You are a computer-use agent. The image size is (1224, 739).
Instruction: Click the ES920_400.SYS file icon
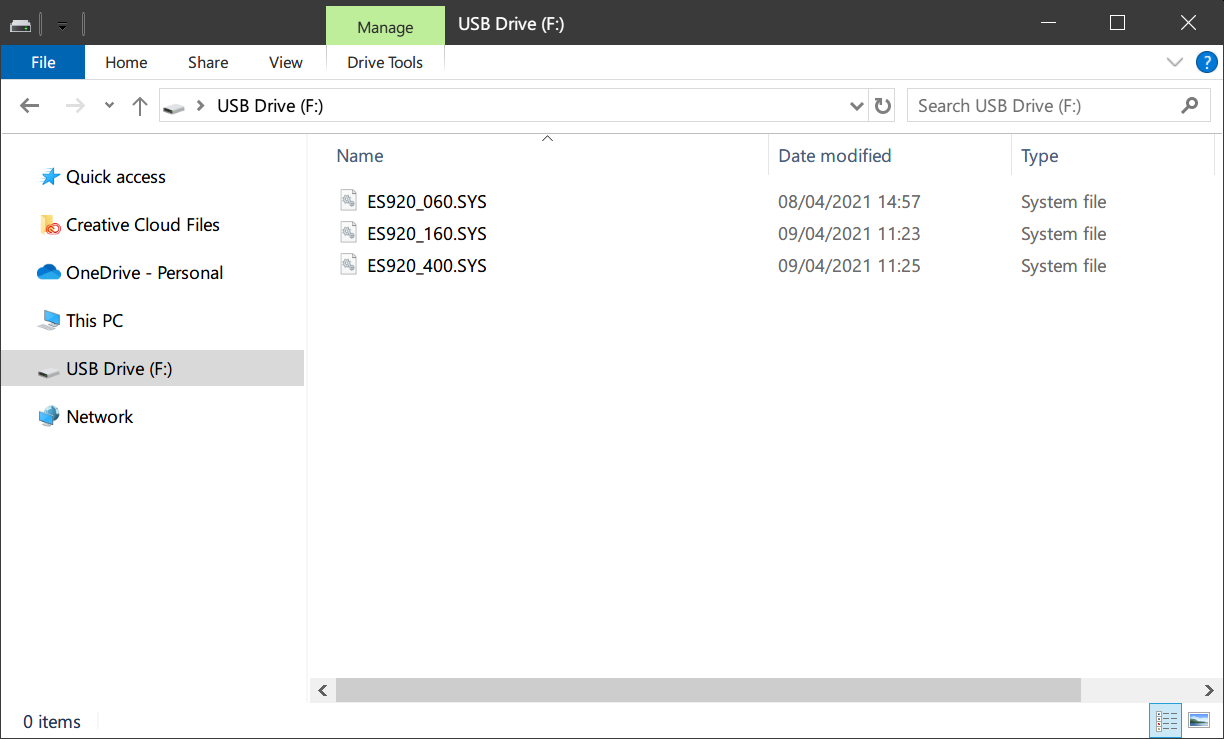[348, 265]
